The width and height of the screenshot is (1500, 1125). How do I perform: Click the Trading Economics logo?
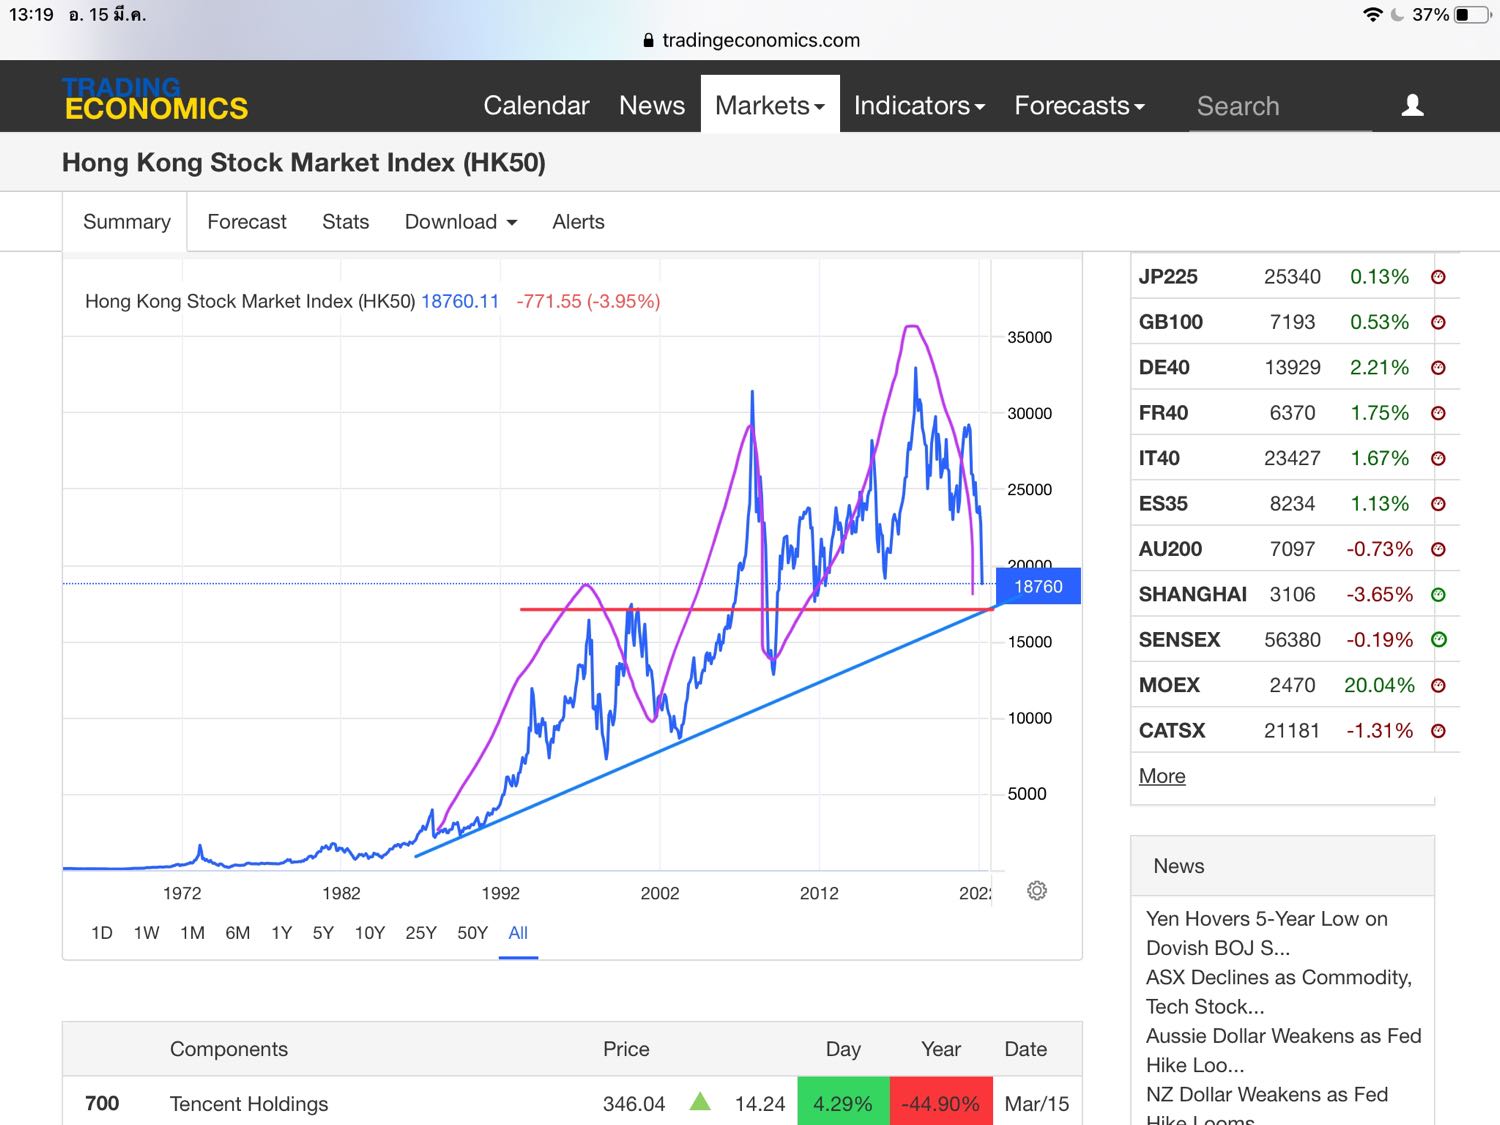[x=155, y=99]
